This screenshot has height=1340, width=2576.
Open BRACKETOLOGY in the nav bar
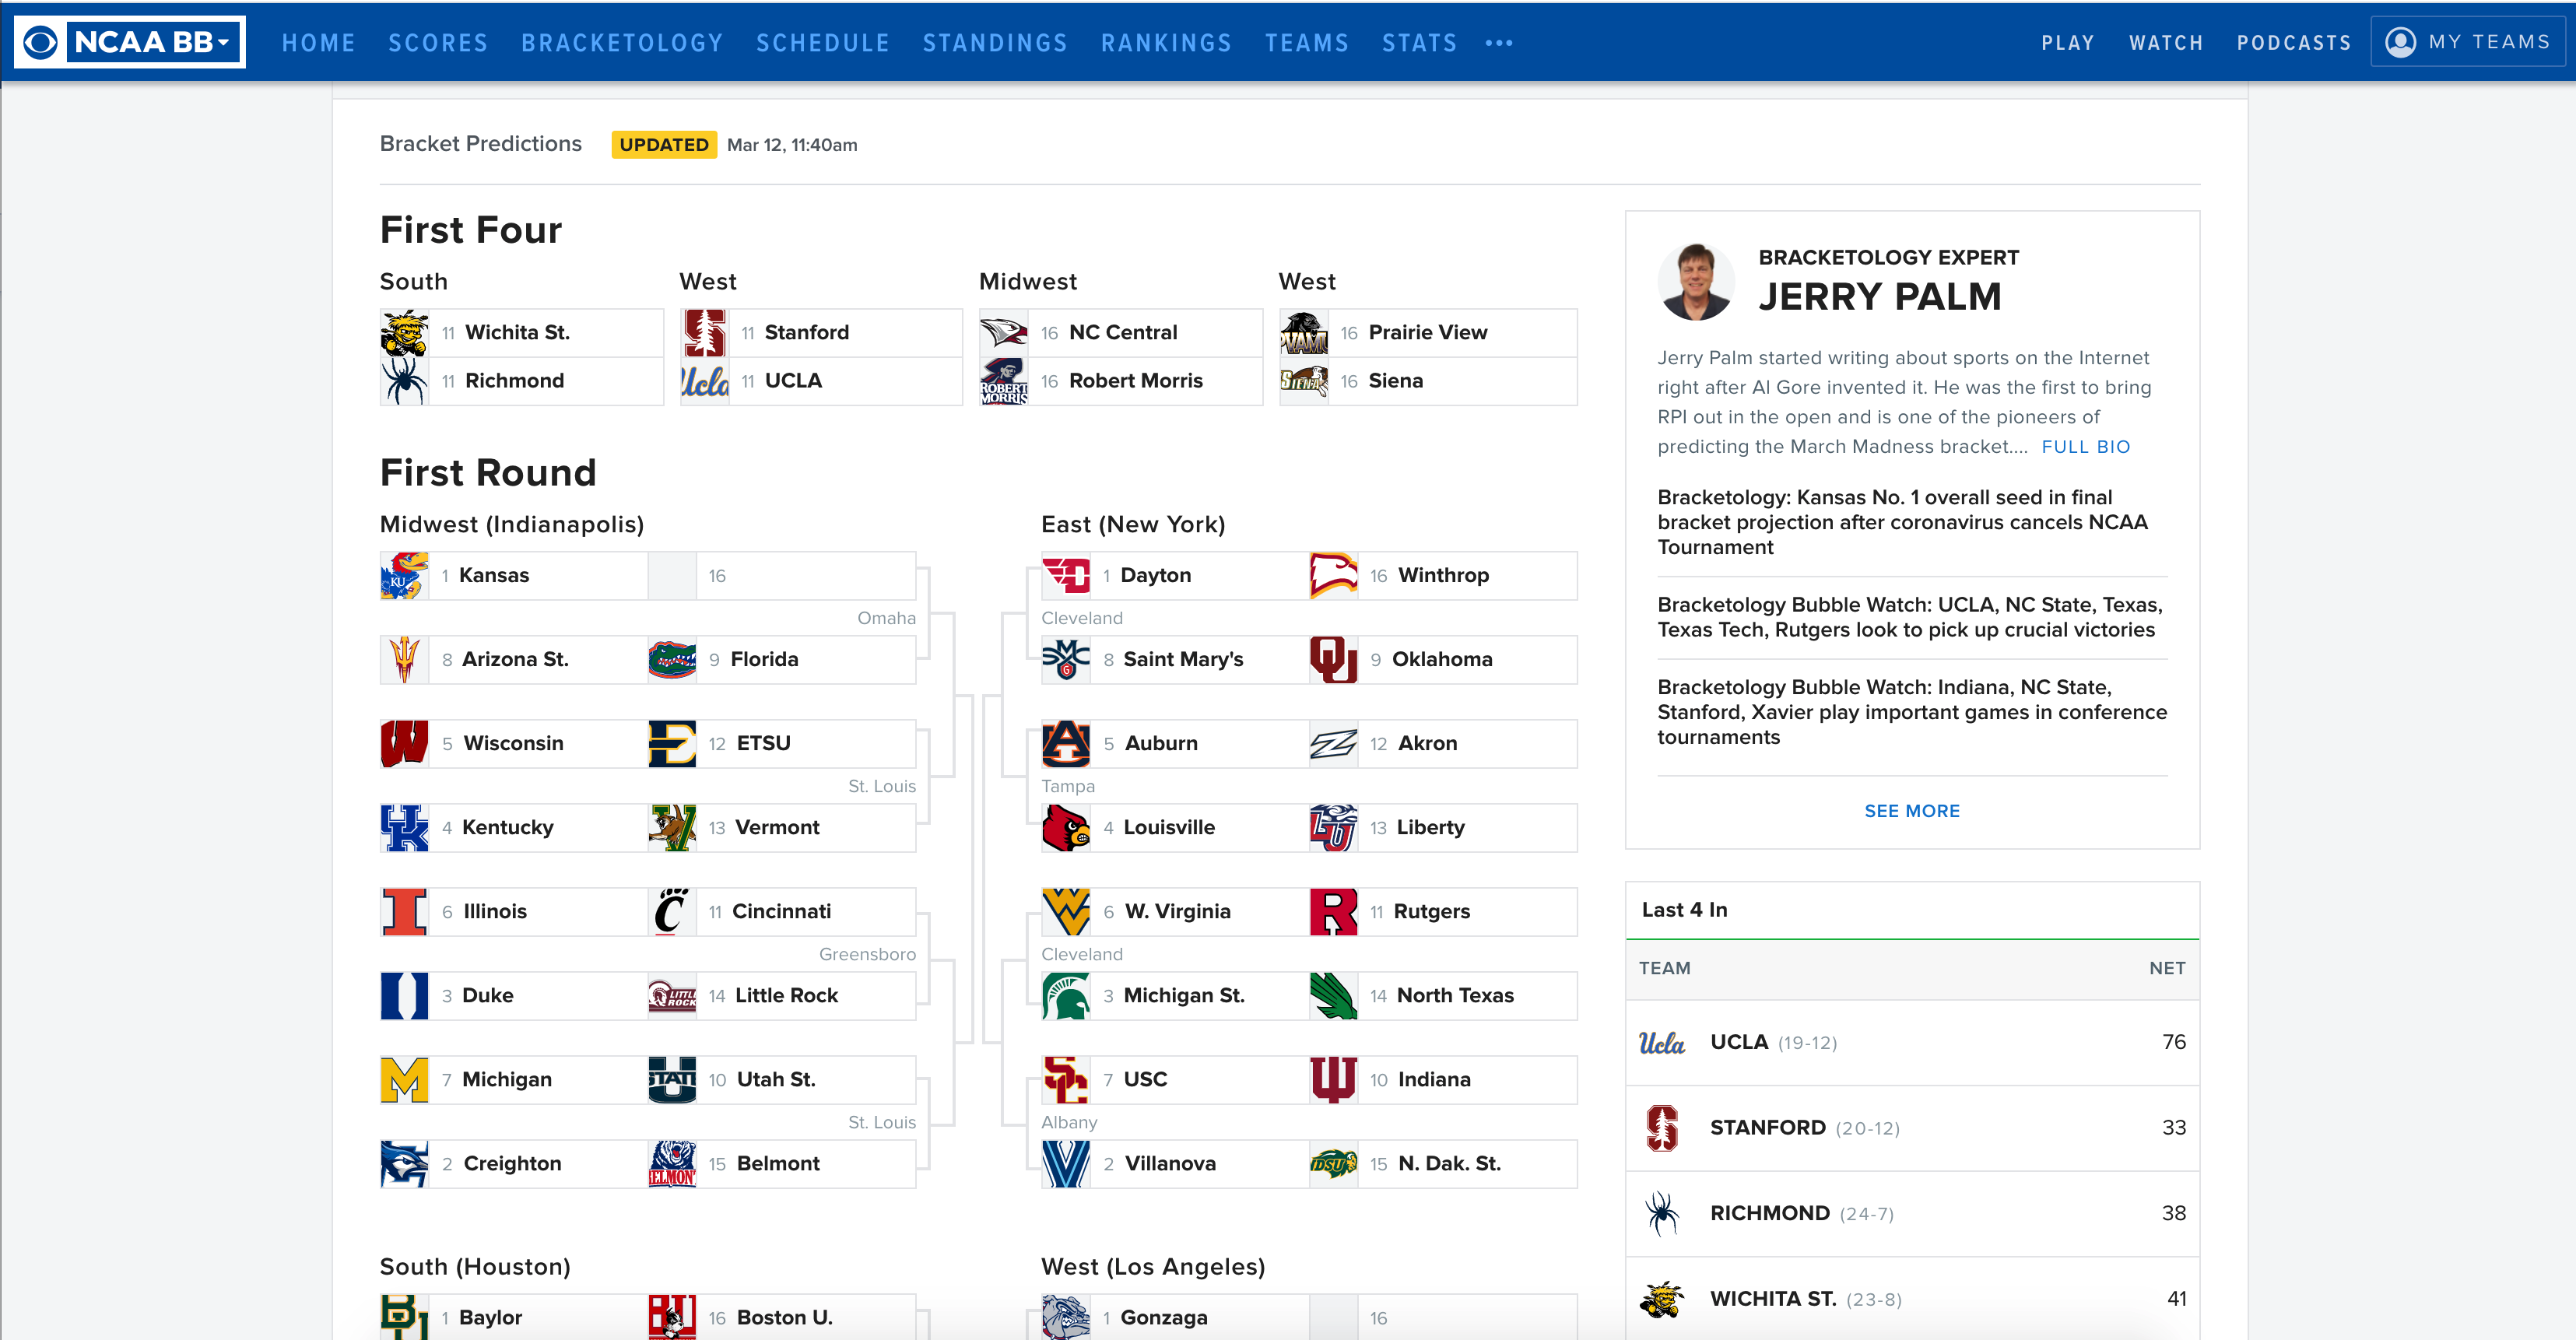pos(622,43)
